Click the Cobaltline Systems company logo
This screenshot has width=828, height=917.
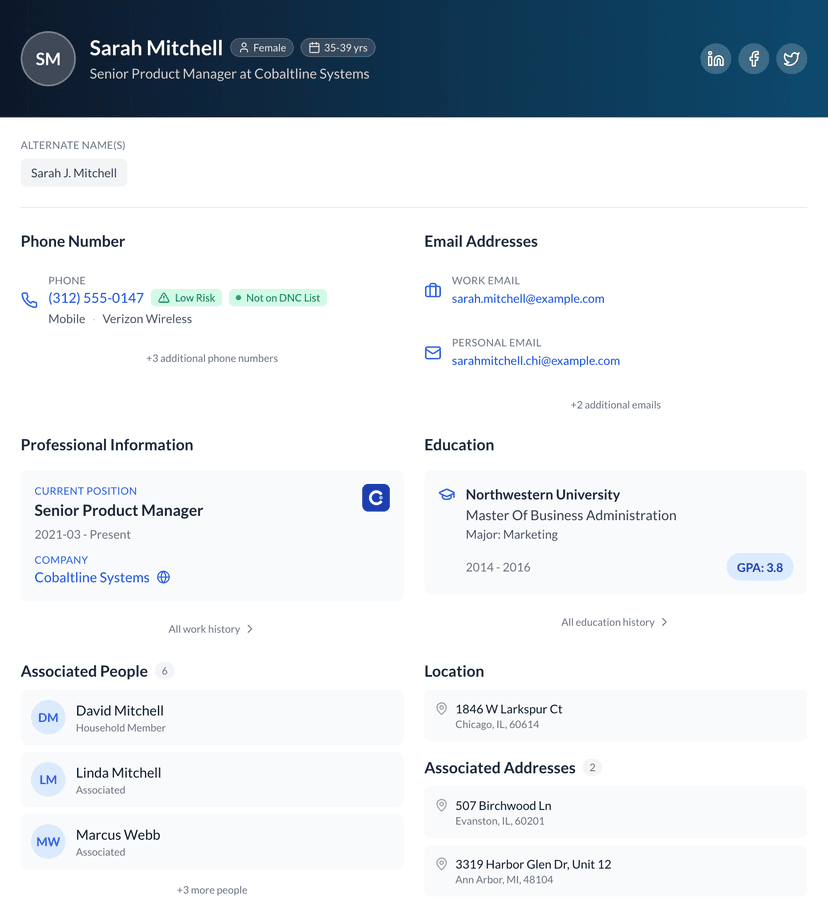coord(376,498)
